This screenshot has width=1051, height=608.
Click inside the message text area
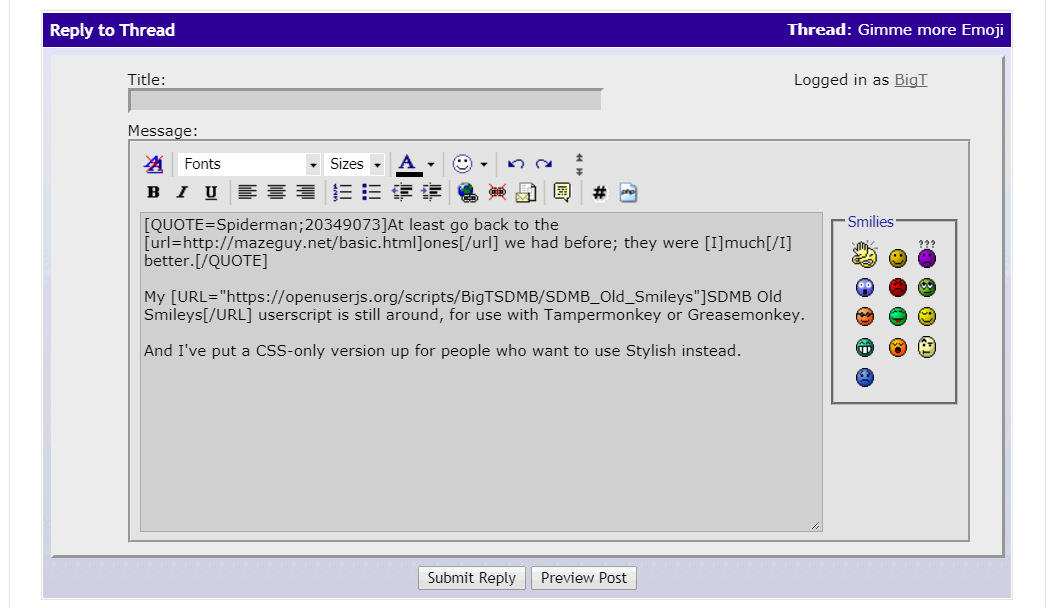point(481,372)
